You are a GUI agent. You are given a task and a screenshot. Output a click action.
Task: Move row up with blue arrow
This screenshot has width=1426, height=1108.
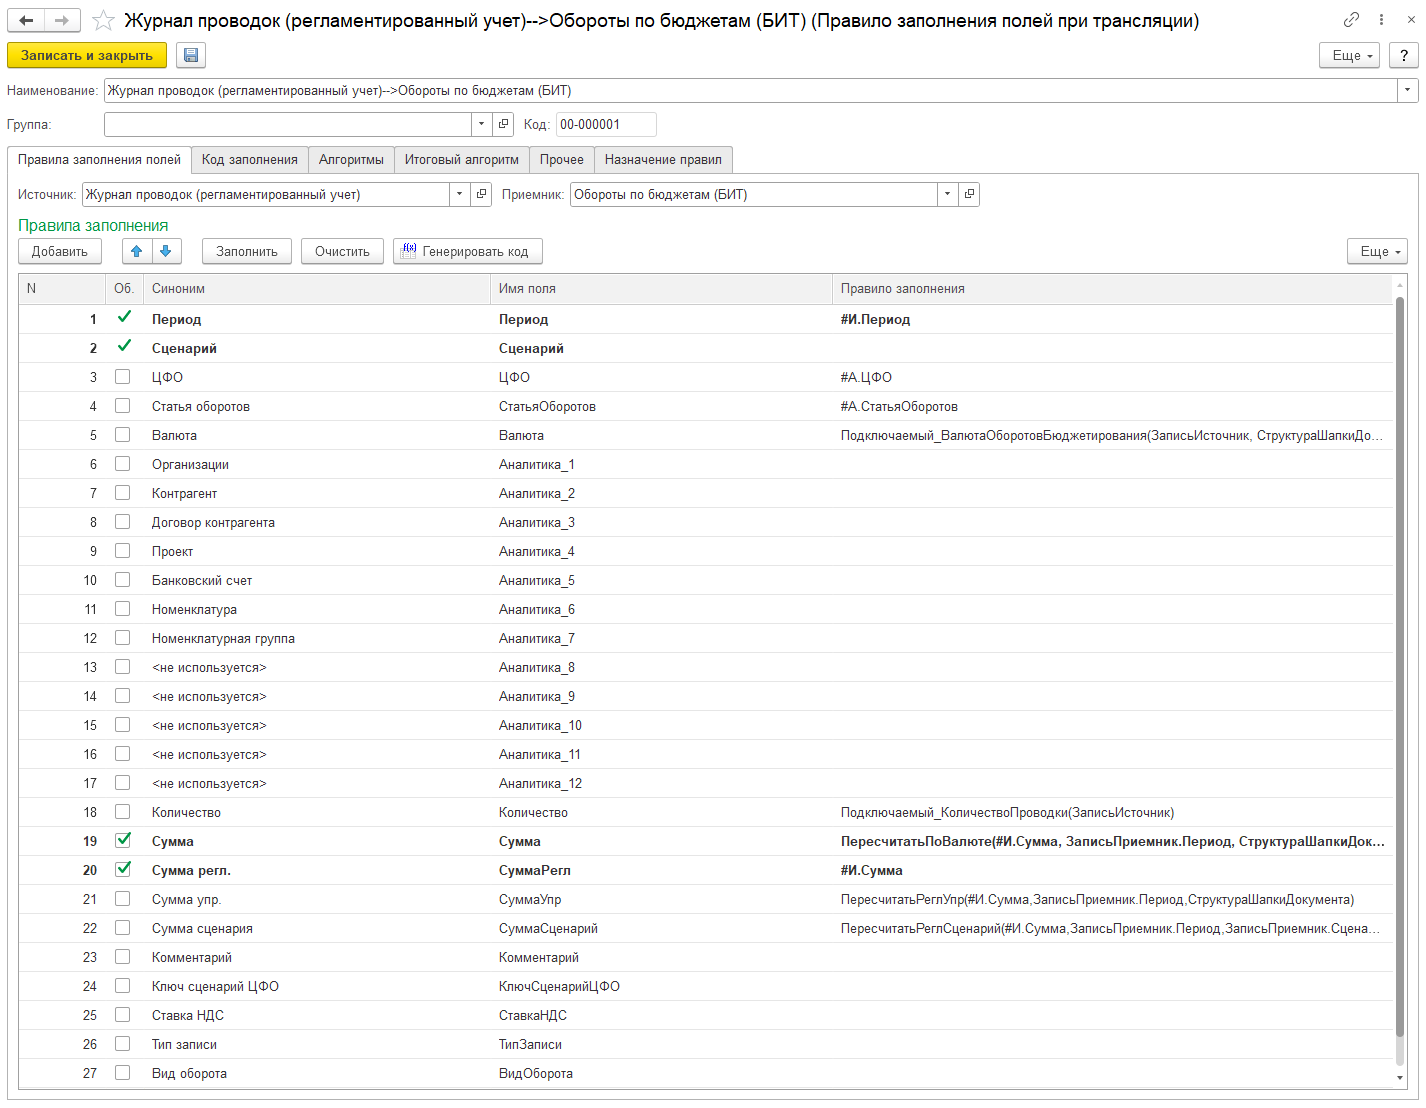pyautogui.click(x=137, y=252)
